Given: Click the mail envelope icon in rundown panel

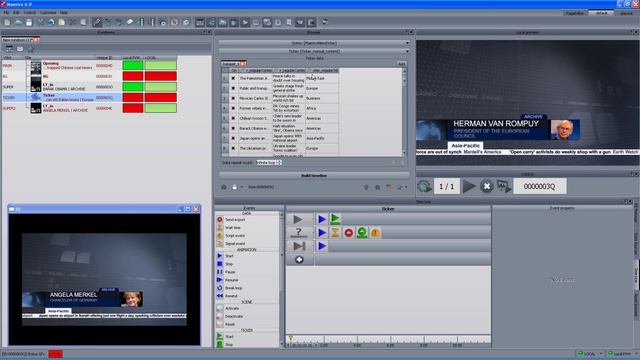Looking at the screenshot, I should pyautogui.click(x=20, y=49).
